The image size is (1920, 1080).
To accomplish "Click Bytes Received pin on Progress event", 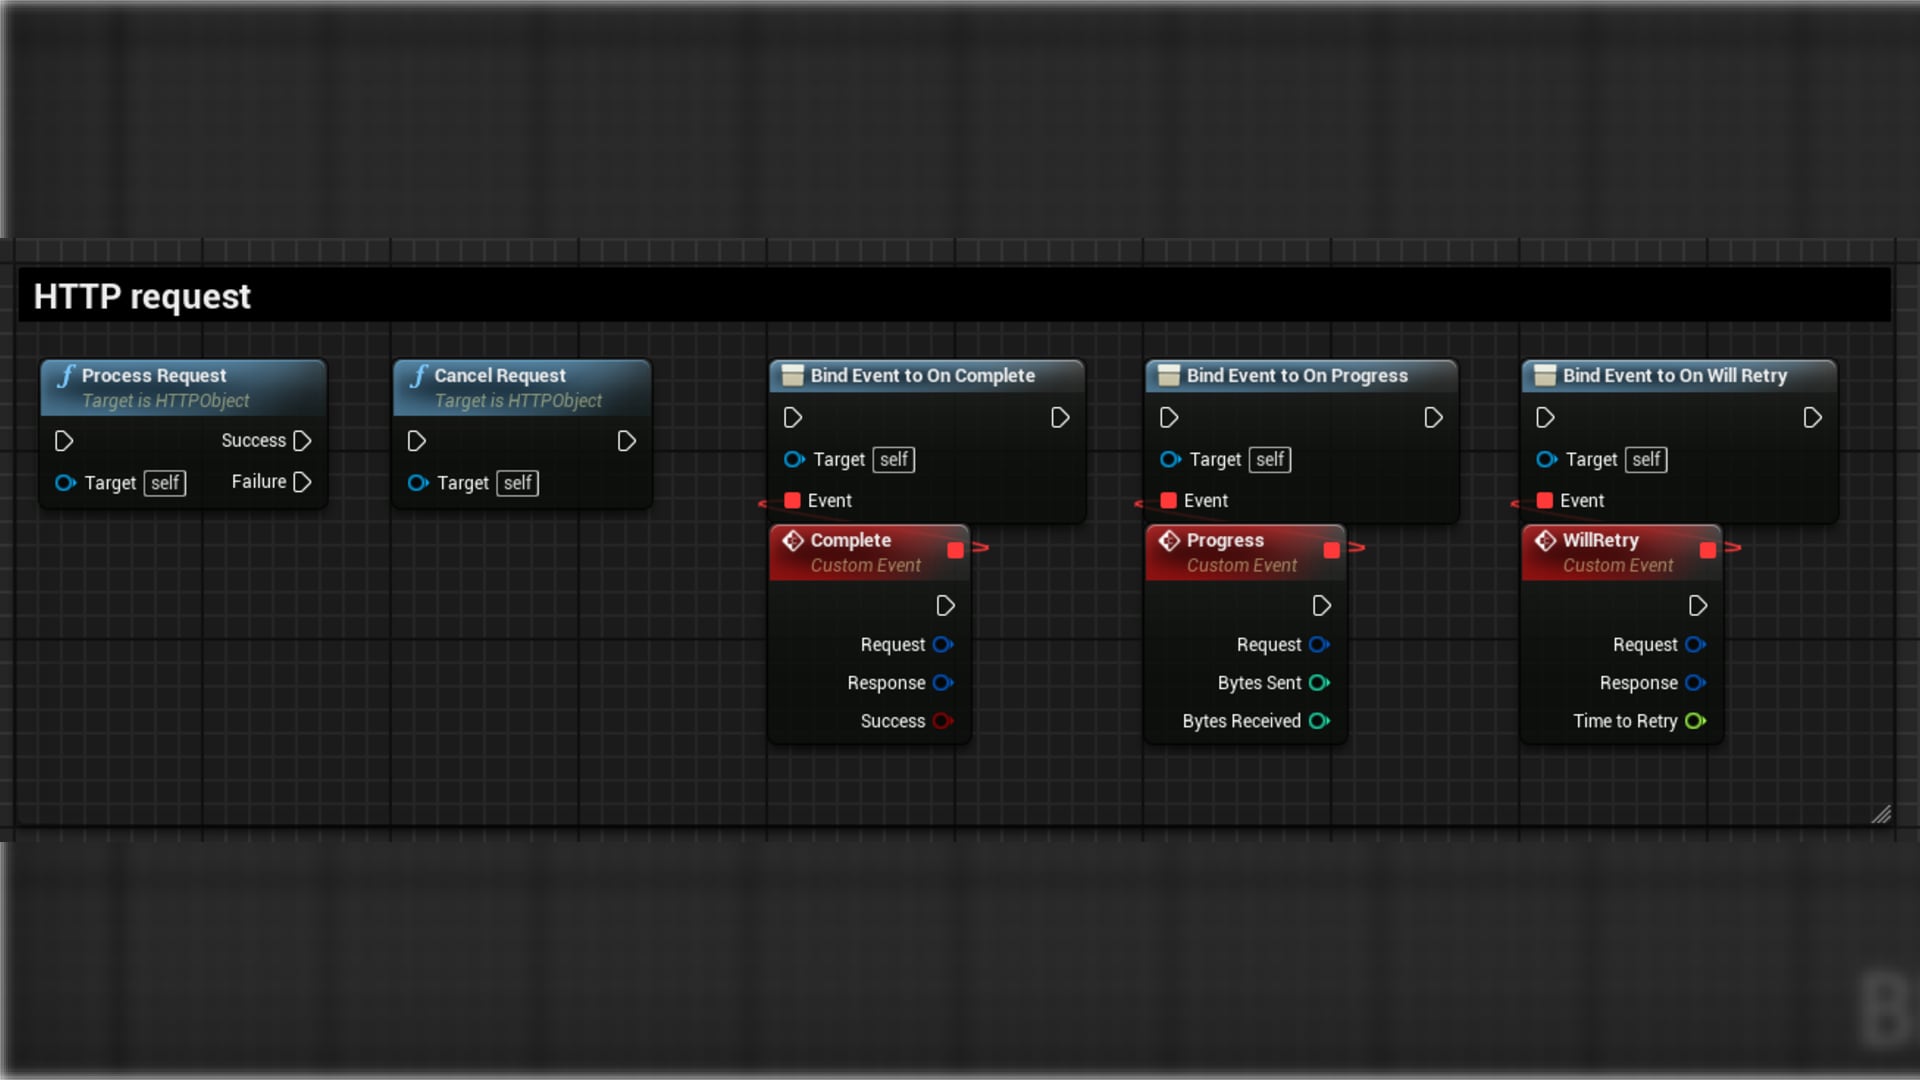I will click(1319, 721).
